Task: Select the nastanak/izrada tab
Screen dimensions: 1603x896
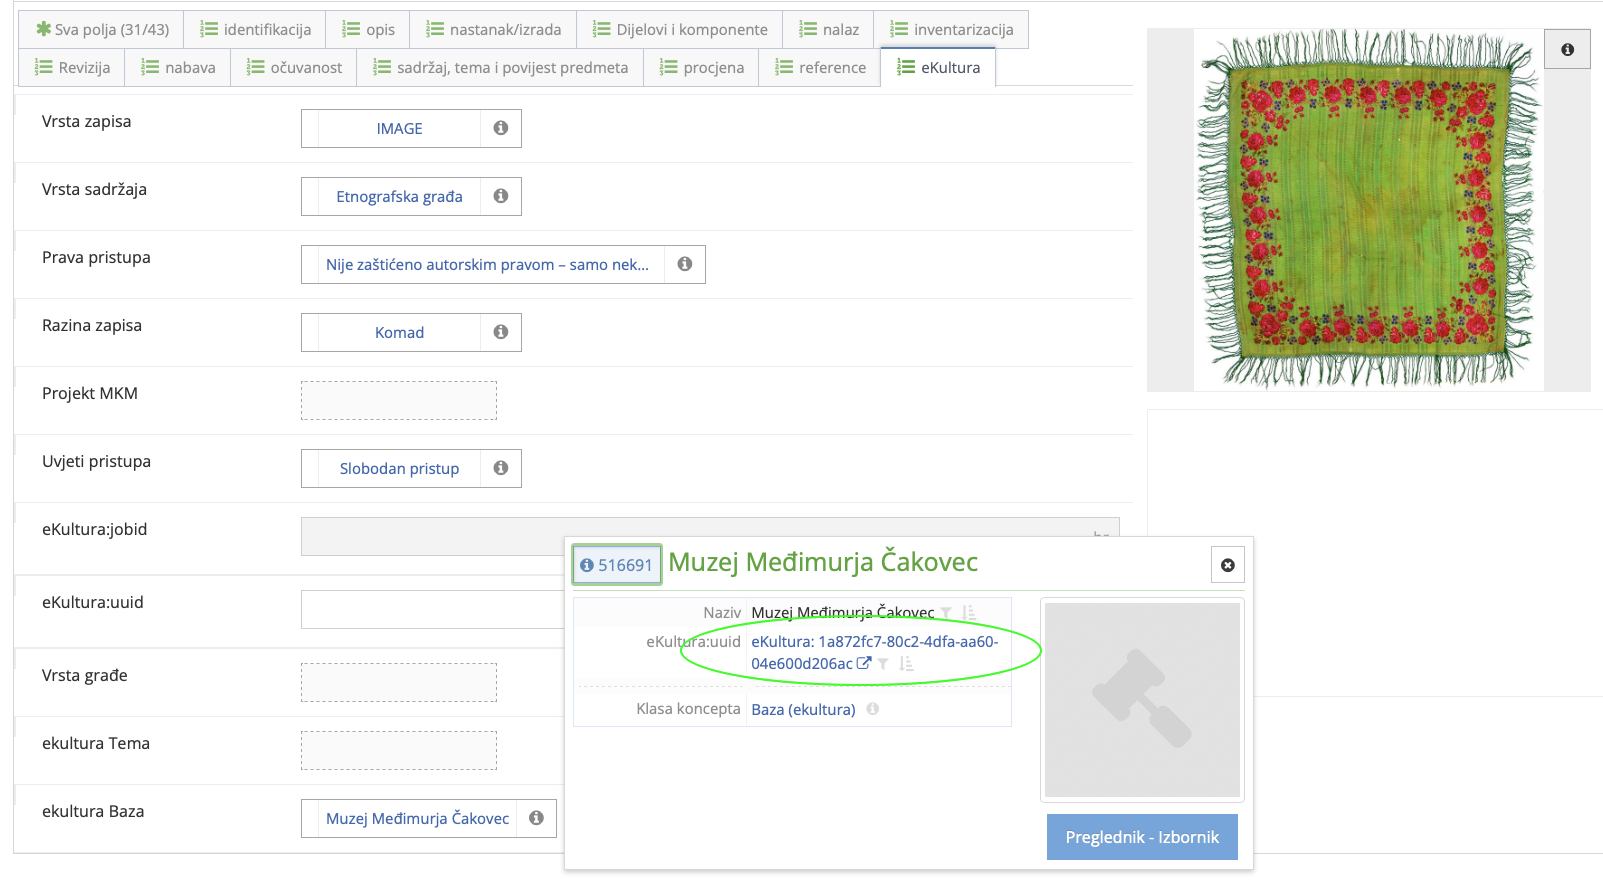Action: [493, 29]
